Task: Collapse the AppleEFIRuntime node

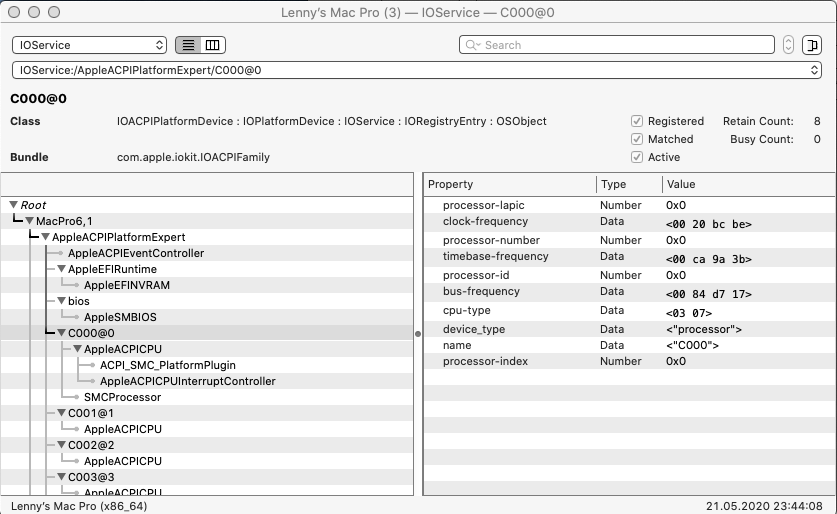Action: [62, 269]
